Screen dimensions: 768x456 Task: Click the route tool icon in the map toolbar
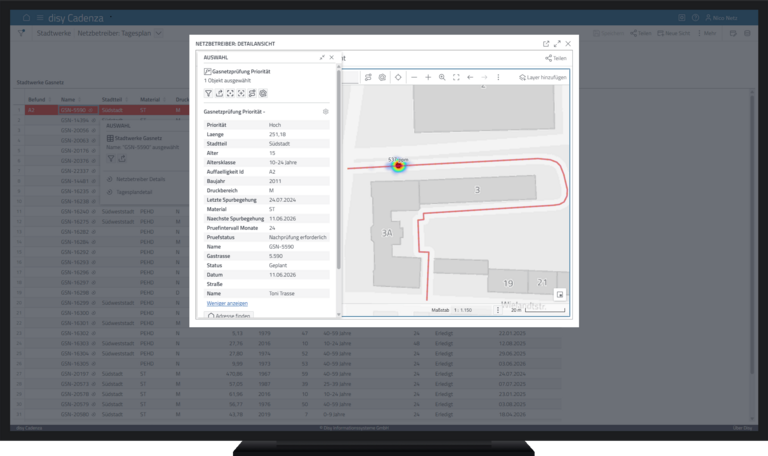(x=368, y=77)
